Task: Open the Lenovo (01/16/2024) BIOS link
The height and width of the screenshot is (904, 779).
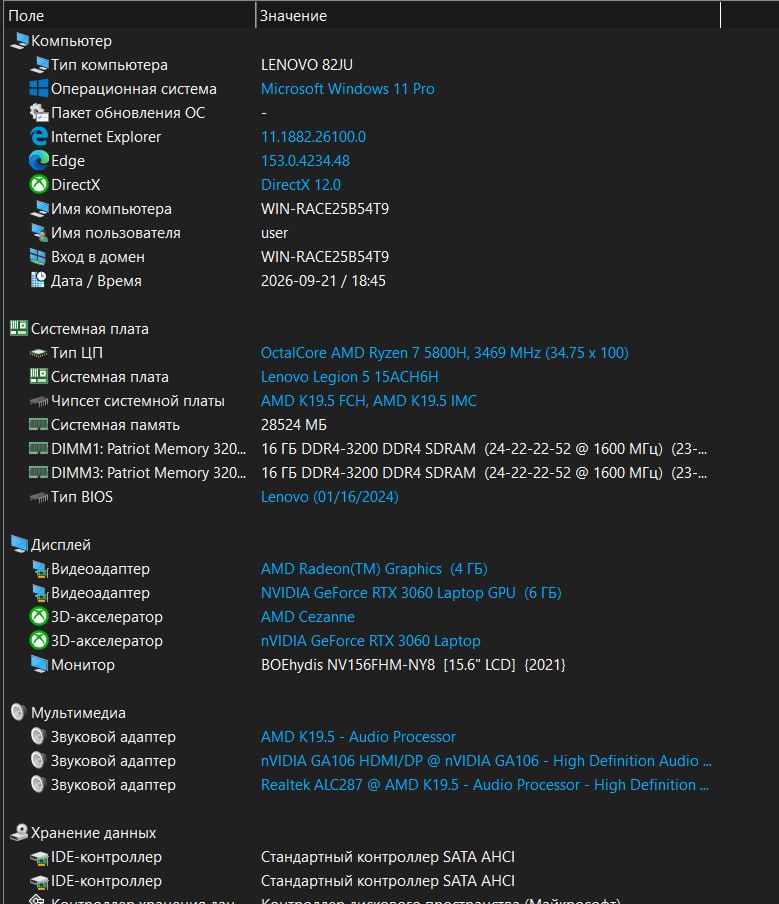Action: coord(329,497)
